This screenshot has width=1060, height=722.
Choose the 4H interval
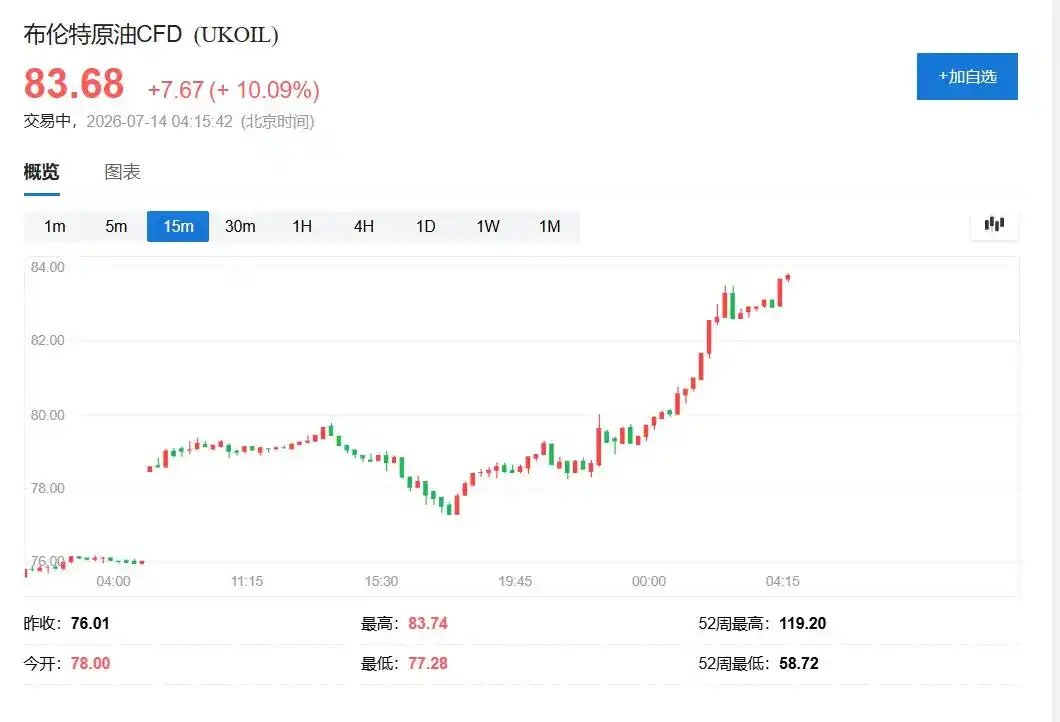364,226
